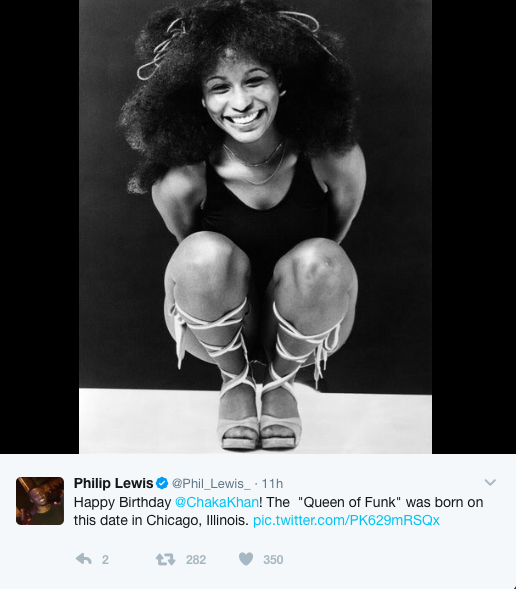View the 282 retweet count
Screen dimensions: 516x589
[x=196, y=560]
